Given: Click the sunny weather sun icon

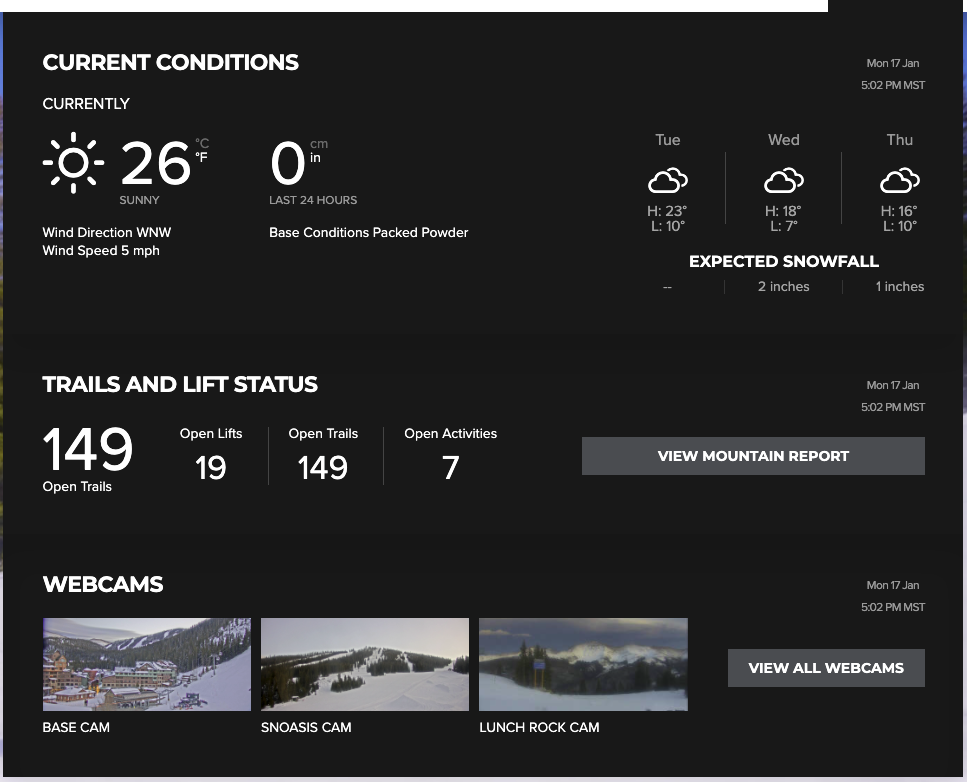Looking at the screenshot, I should (x=73, y=162).
